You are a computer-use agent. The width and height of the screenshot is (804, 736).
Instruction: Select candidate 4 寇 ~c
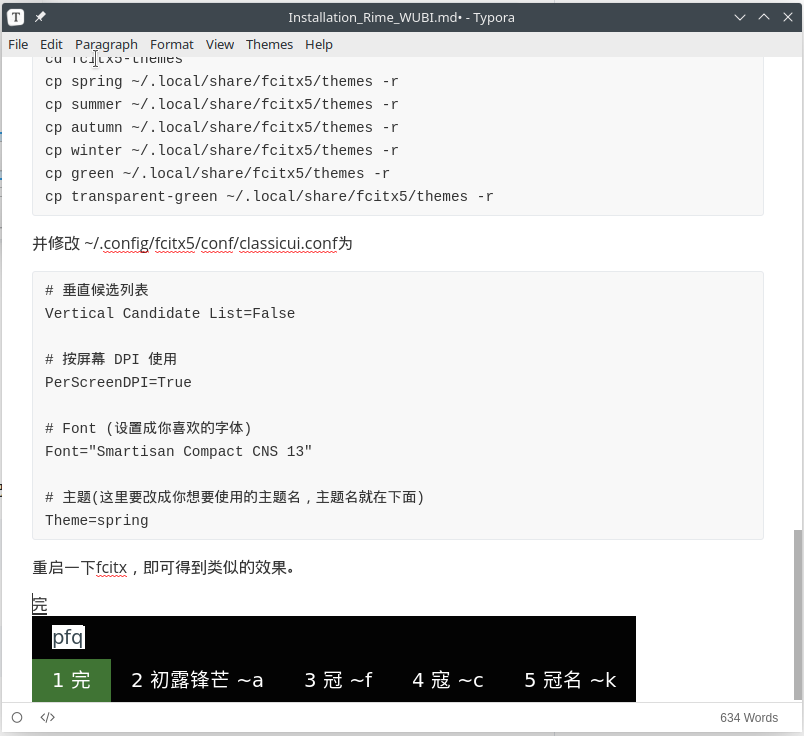448,680
